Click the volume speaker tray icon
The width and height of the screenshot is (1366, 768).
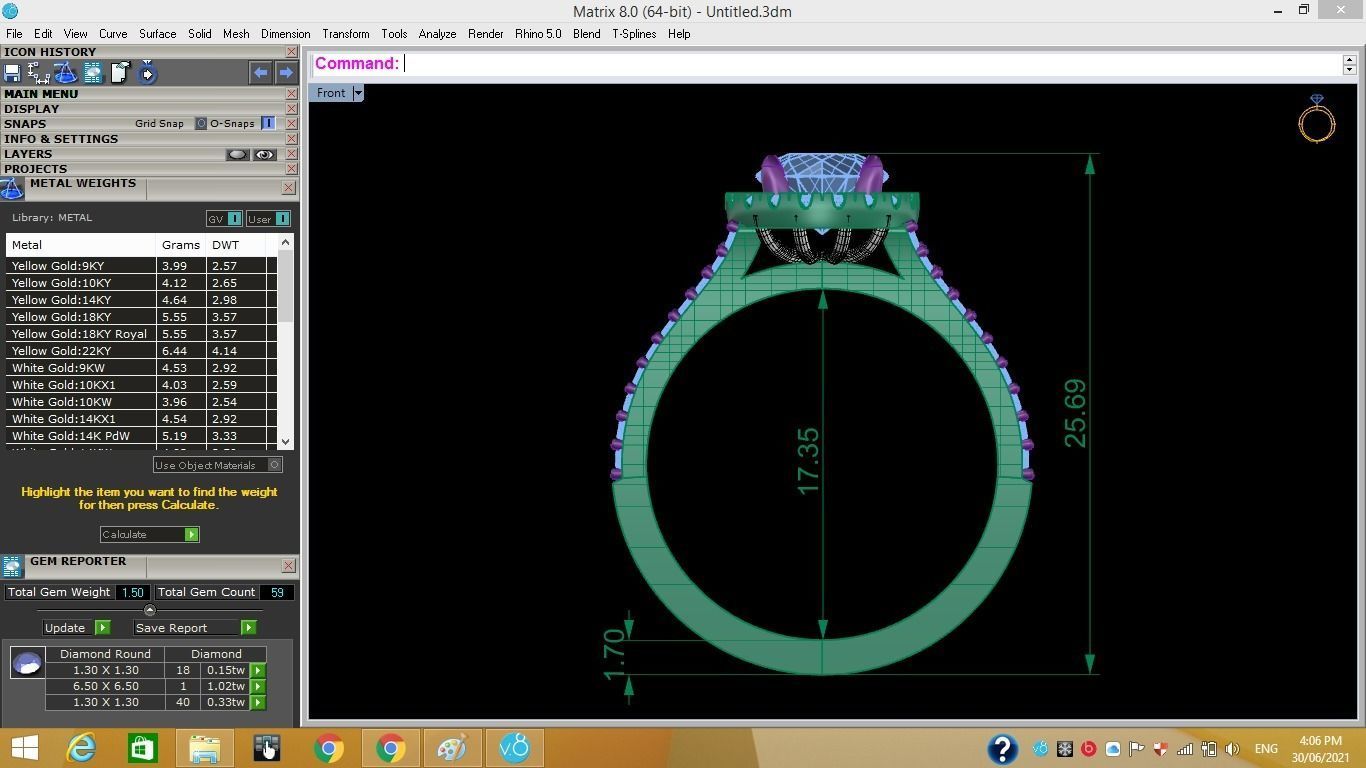coord(1233,748)
